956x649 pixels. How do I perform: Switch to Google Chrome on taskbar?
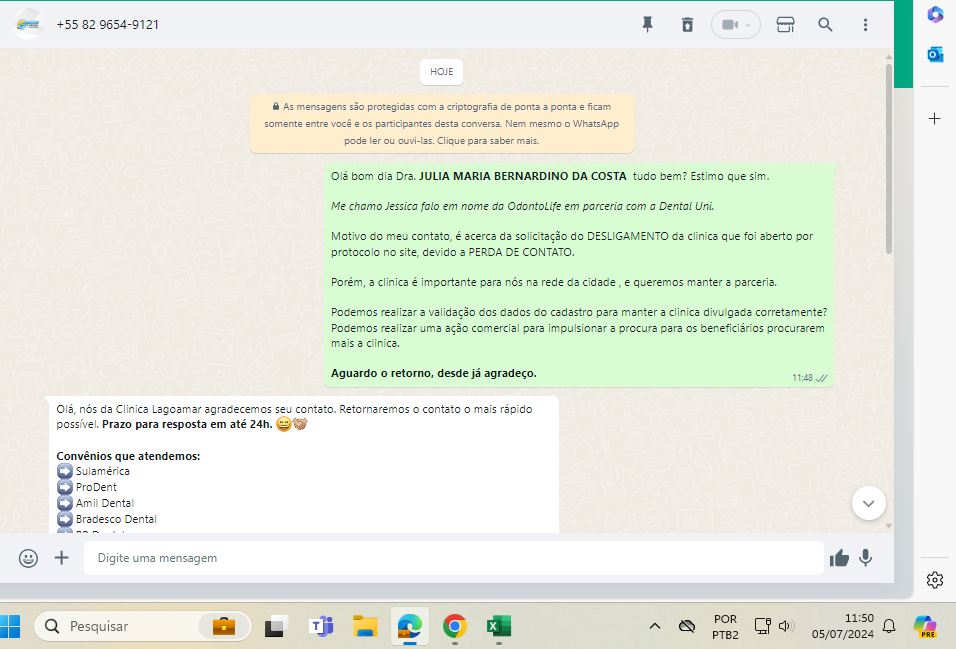[x=454, y=626]
